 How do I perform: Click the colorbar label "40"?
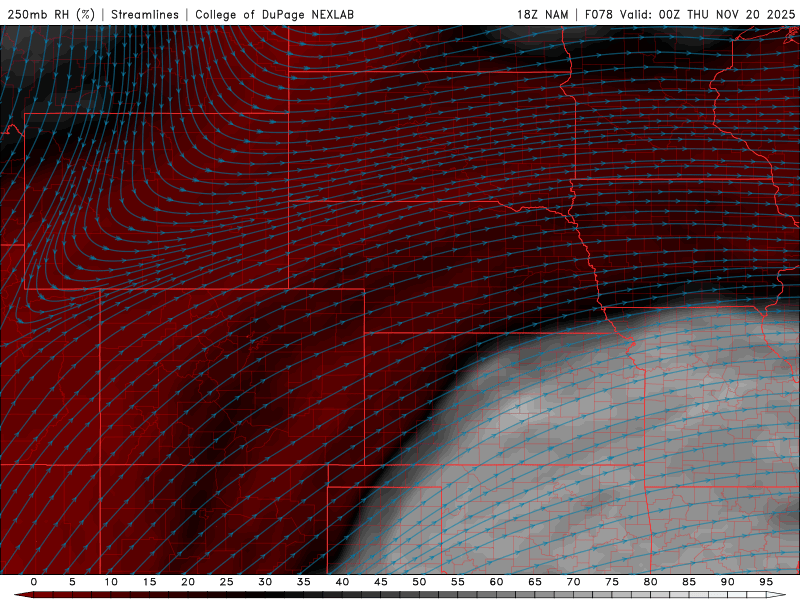tap(342, 582)
